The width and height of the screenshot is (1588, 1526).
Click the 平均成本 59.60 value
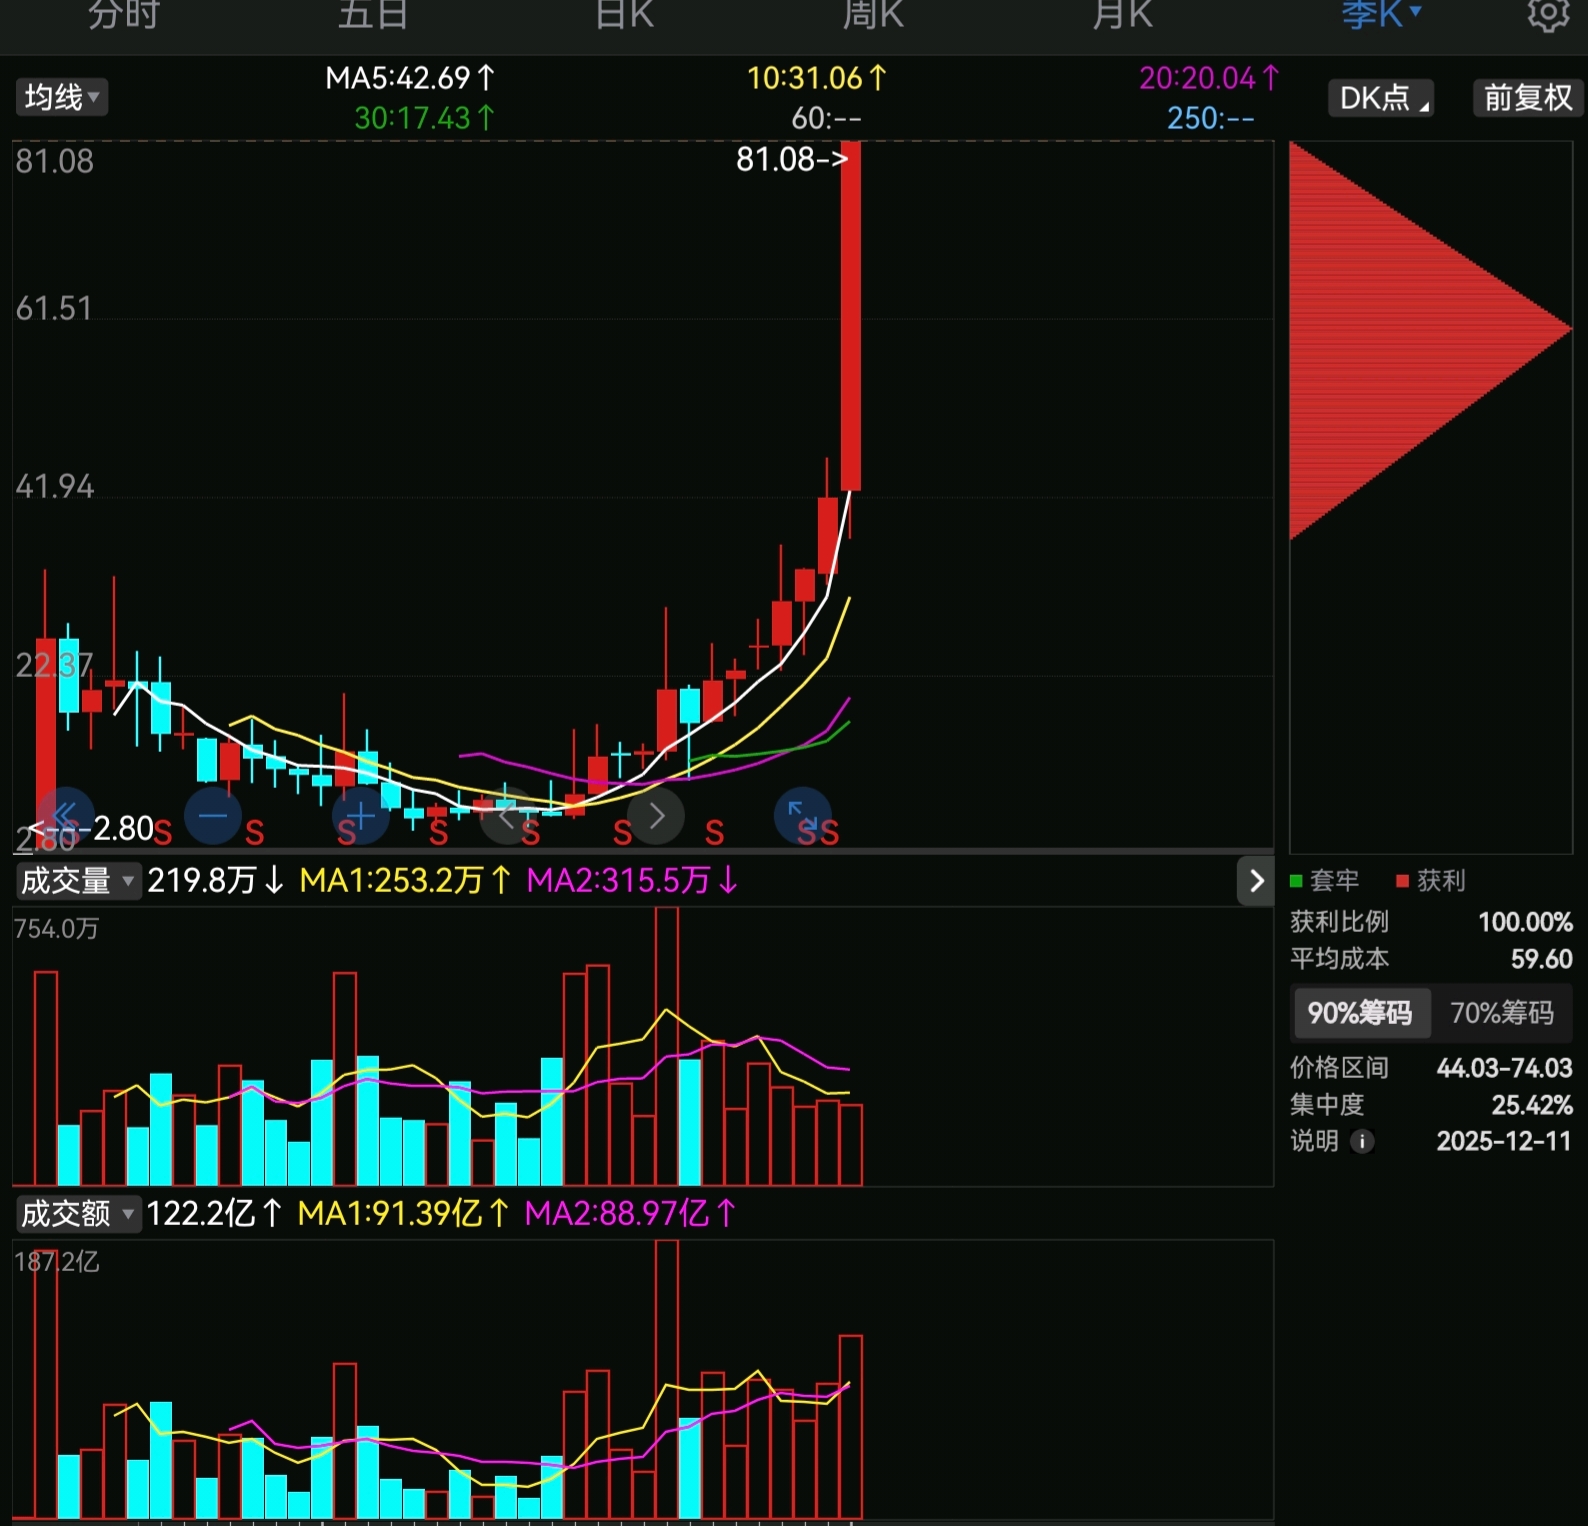[x=1541, y=959]
